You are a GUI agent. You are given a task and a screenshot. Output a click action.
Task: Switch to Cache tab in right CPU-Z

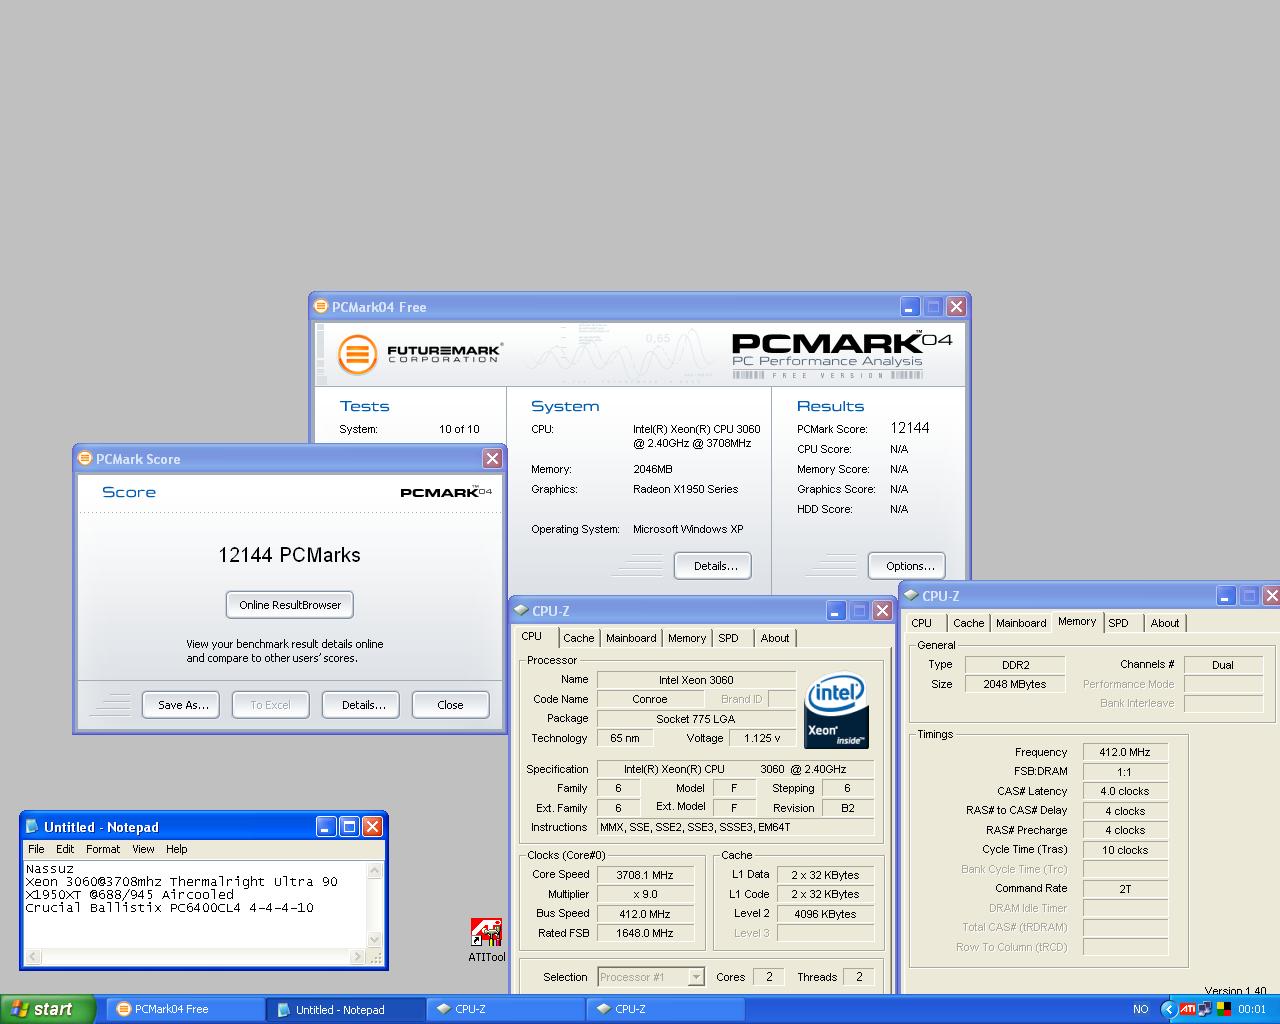[x=968, y=623]
